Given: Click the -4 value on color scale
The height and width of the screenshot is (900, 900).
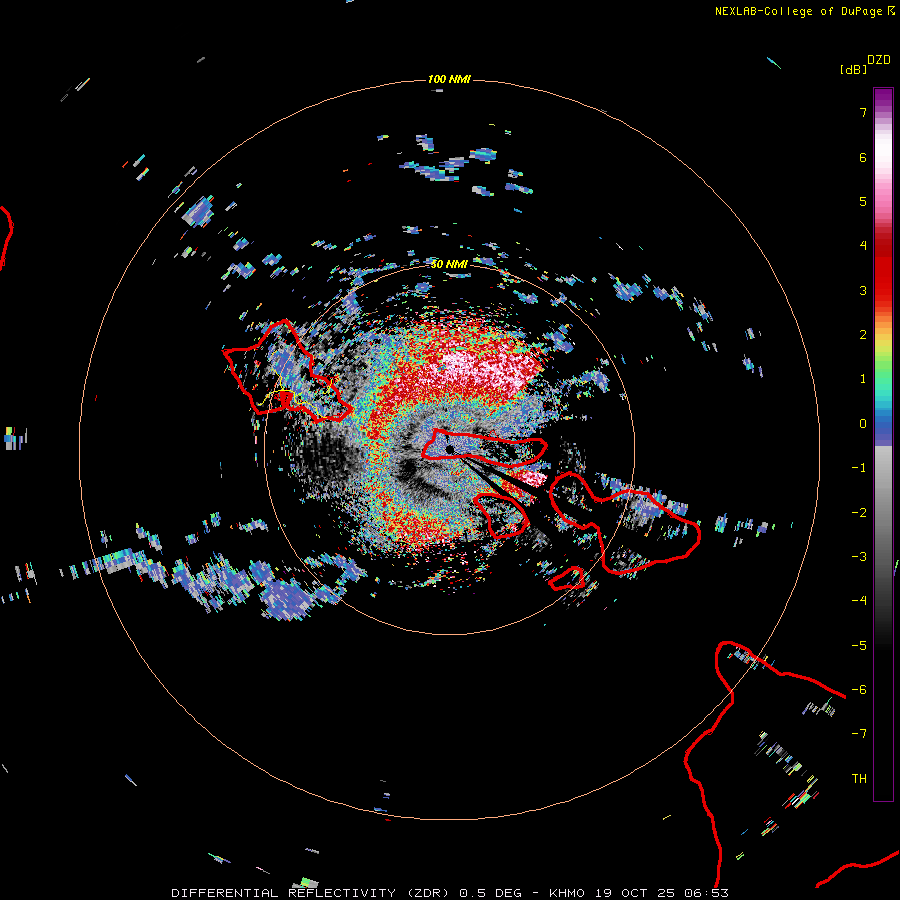Looking at the screenshot, I should (859, 601).
